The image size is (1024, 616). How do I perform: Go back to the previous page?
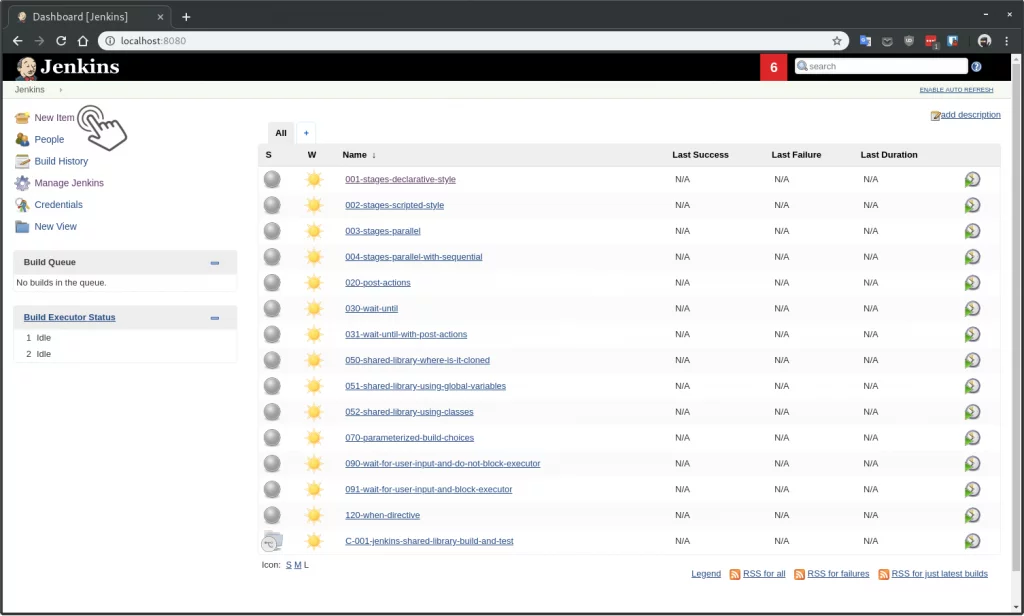point(18,41)
